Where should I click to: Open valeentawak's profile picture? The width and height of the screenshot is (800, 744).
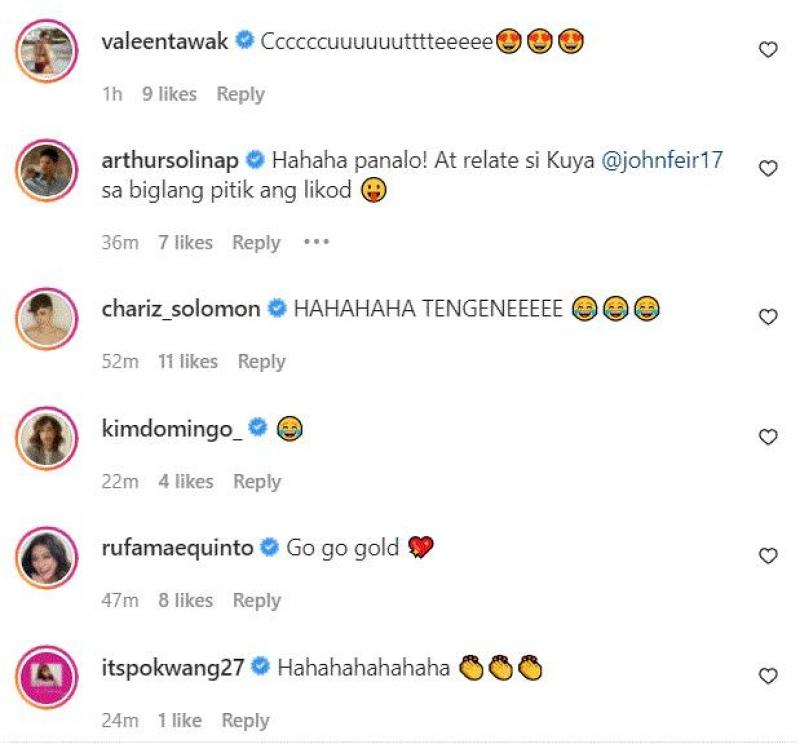[46, 51]
